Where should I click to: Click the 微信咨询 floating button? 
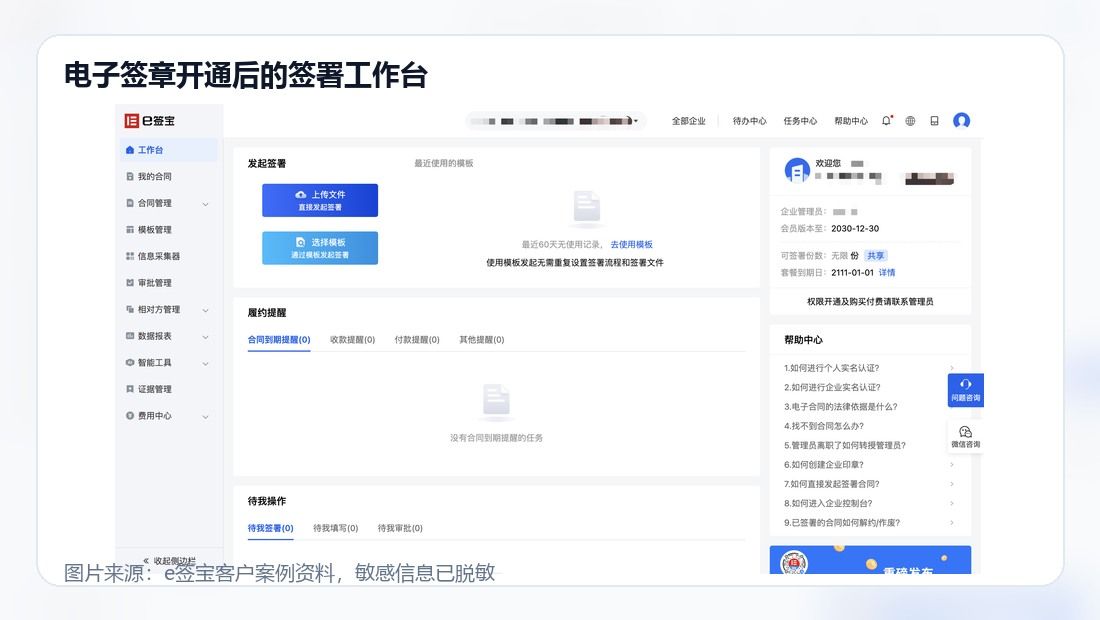[x=965, y=436]
